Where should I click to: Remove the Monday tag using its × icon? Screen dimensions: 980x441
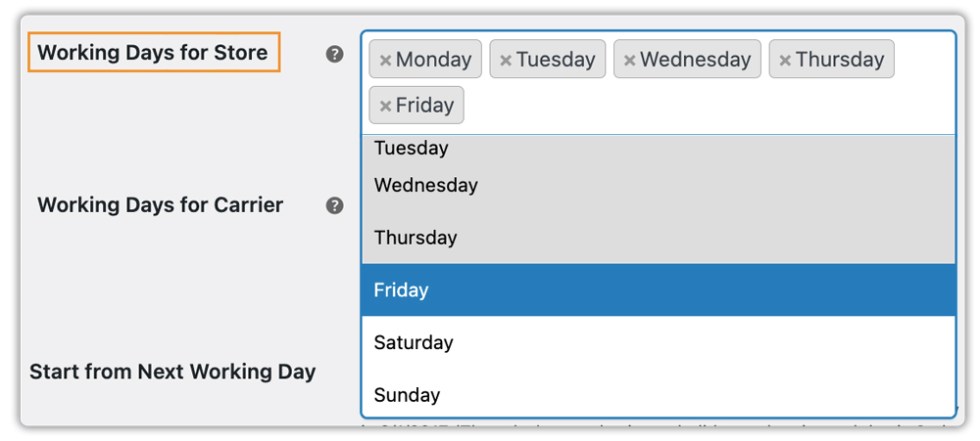pos(385,60)
